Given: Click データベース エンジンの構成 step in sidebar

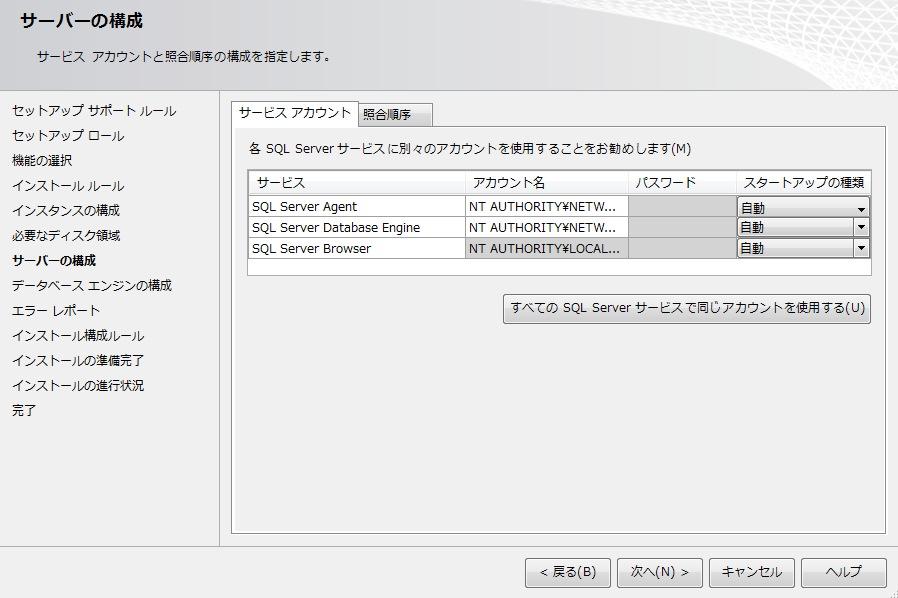Looking at the screenshot, I should (92, 286).
